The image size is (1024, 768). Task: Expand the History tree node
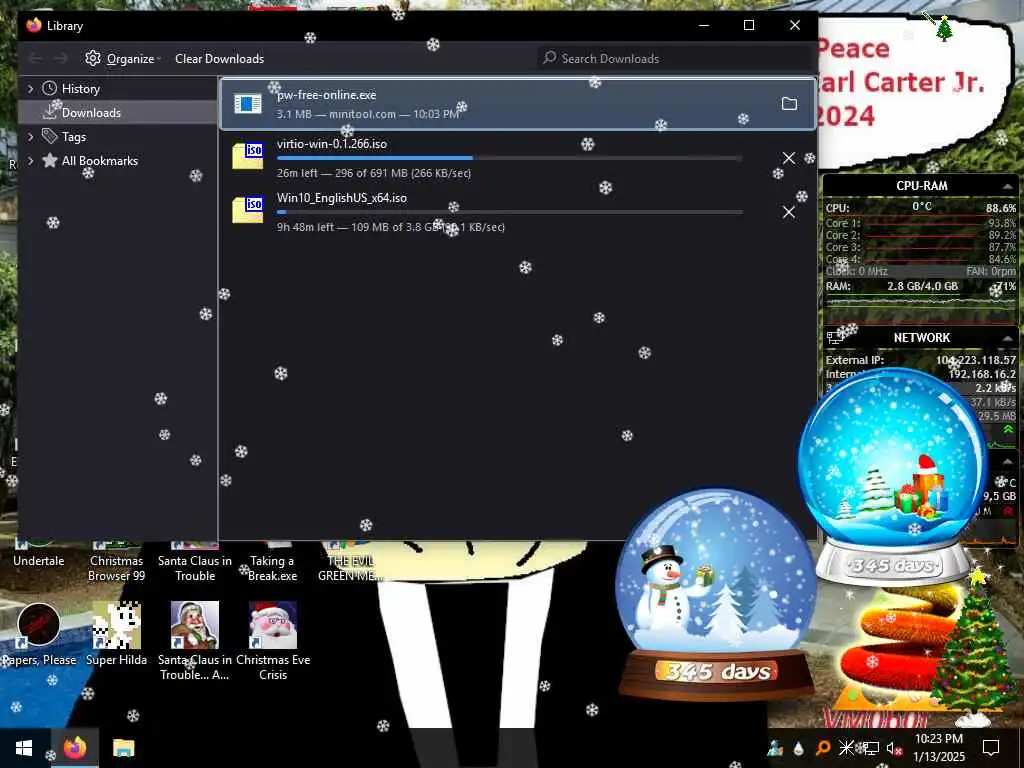pos(30,88)
